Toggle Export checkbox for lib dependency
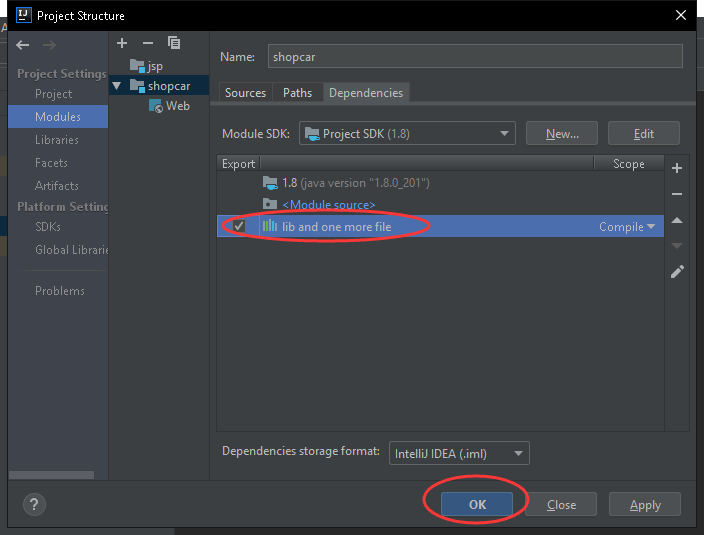Screen dimensions: 704x535 tap(238, 226)
